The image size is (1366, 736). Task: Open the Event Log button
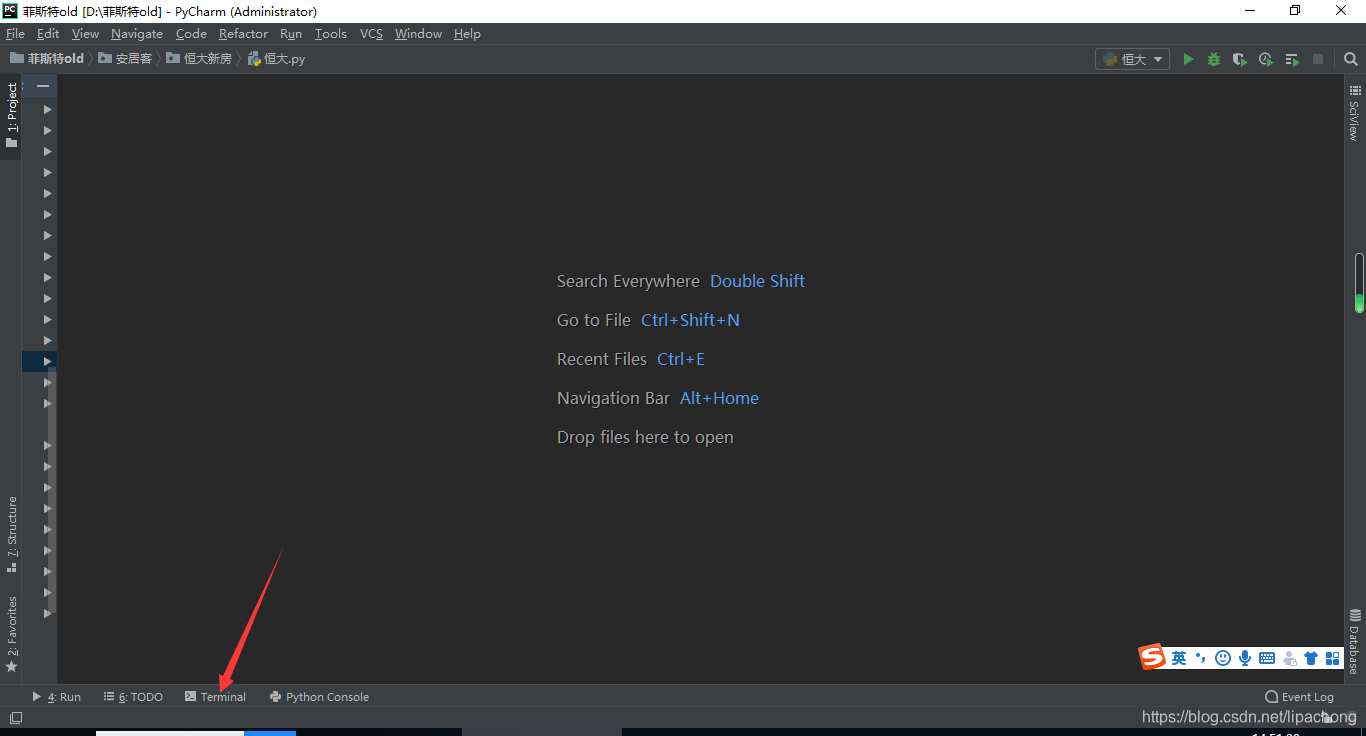[1299, 697]
